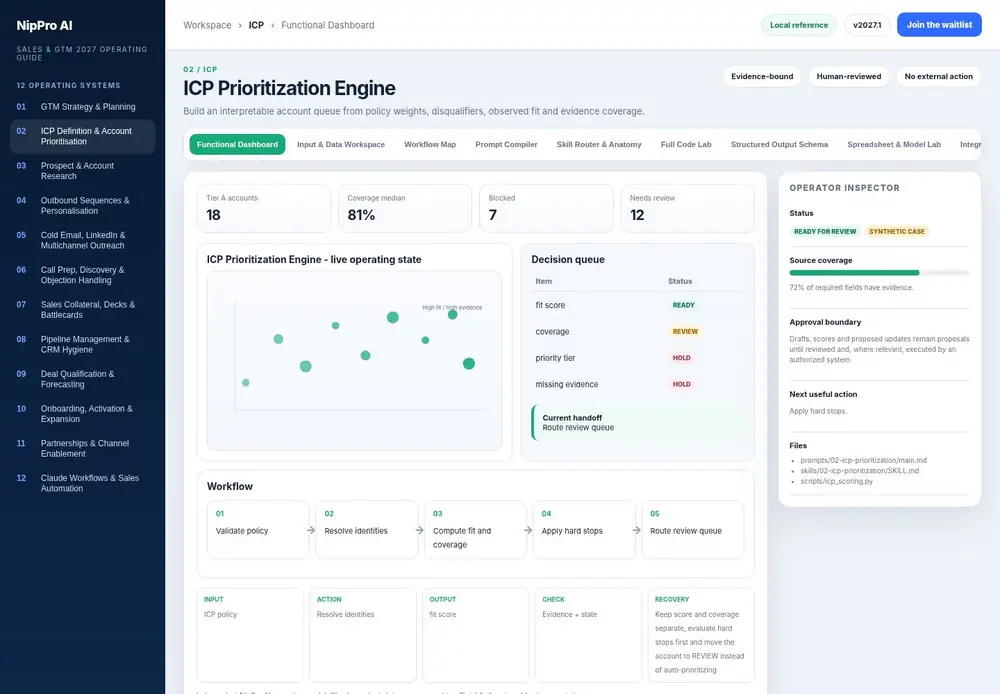The height and width of the screenshot is (694, 1000).
Task: Select ICP Definition & Account Prioritisation
Action: [x=82, y=136]
